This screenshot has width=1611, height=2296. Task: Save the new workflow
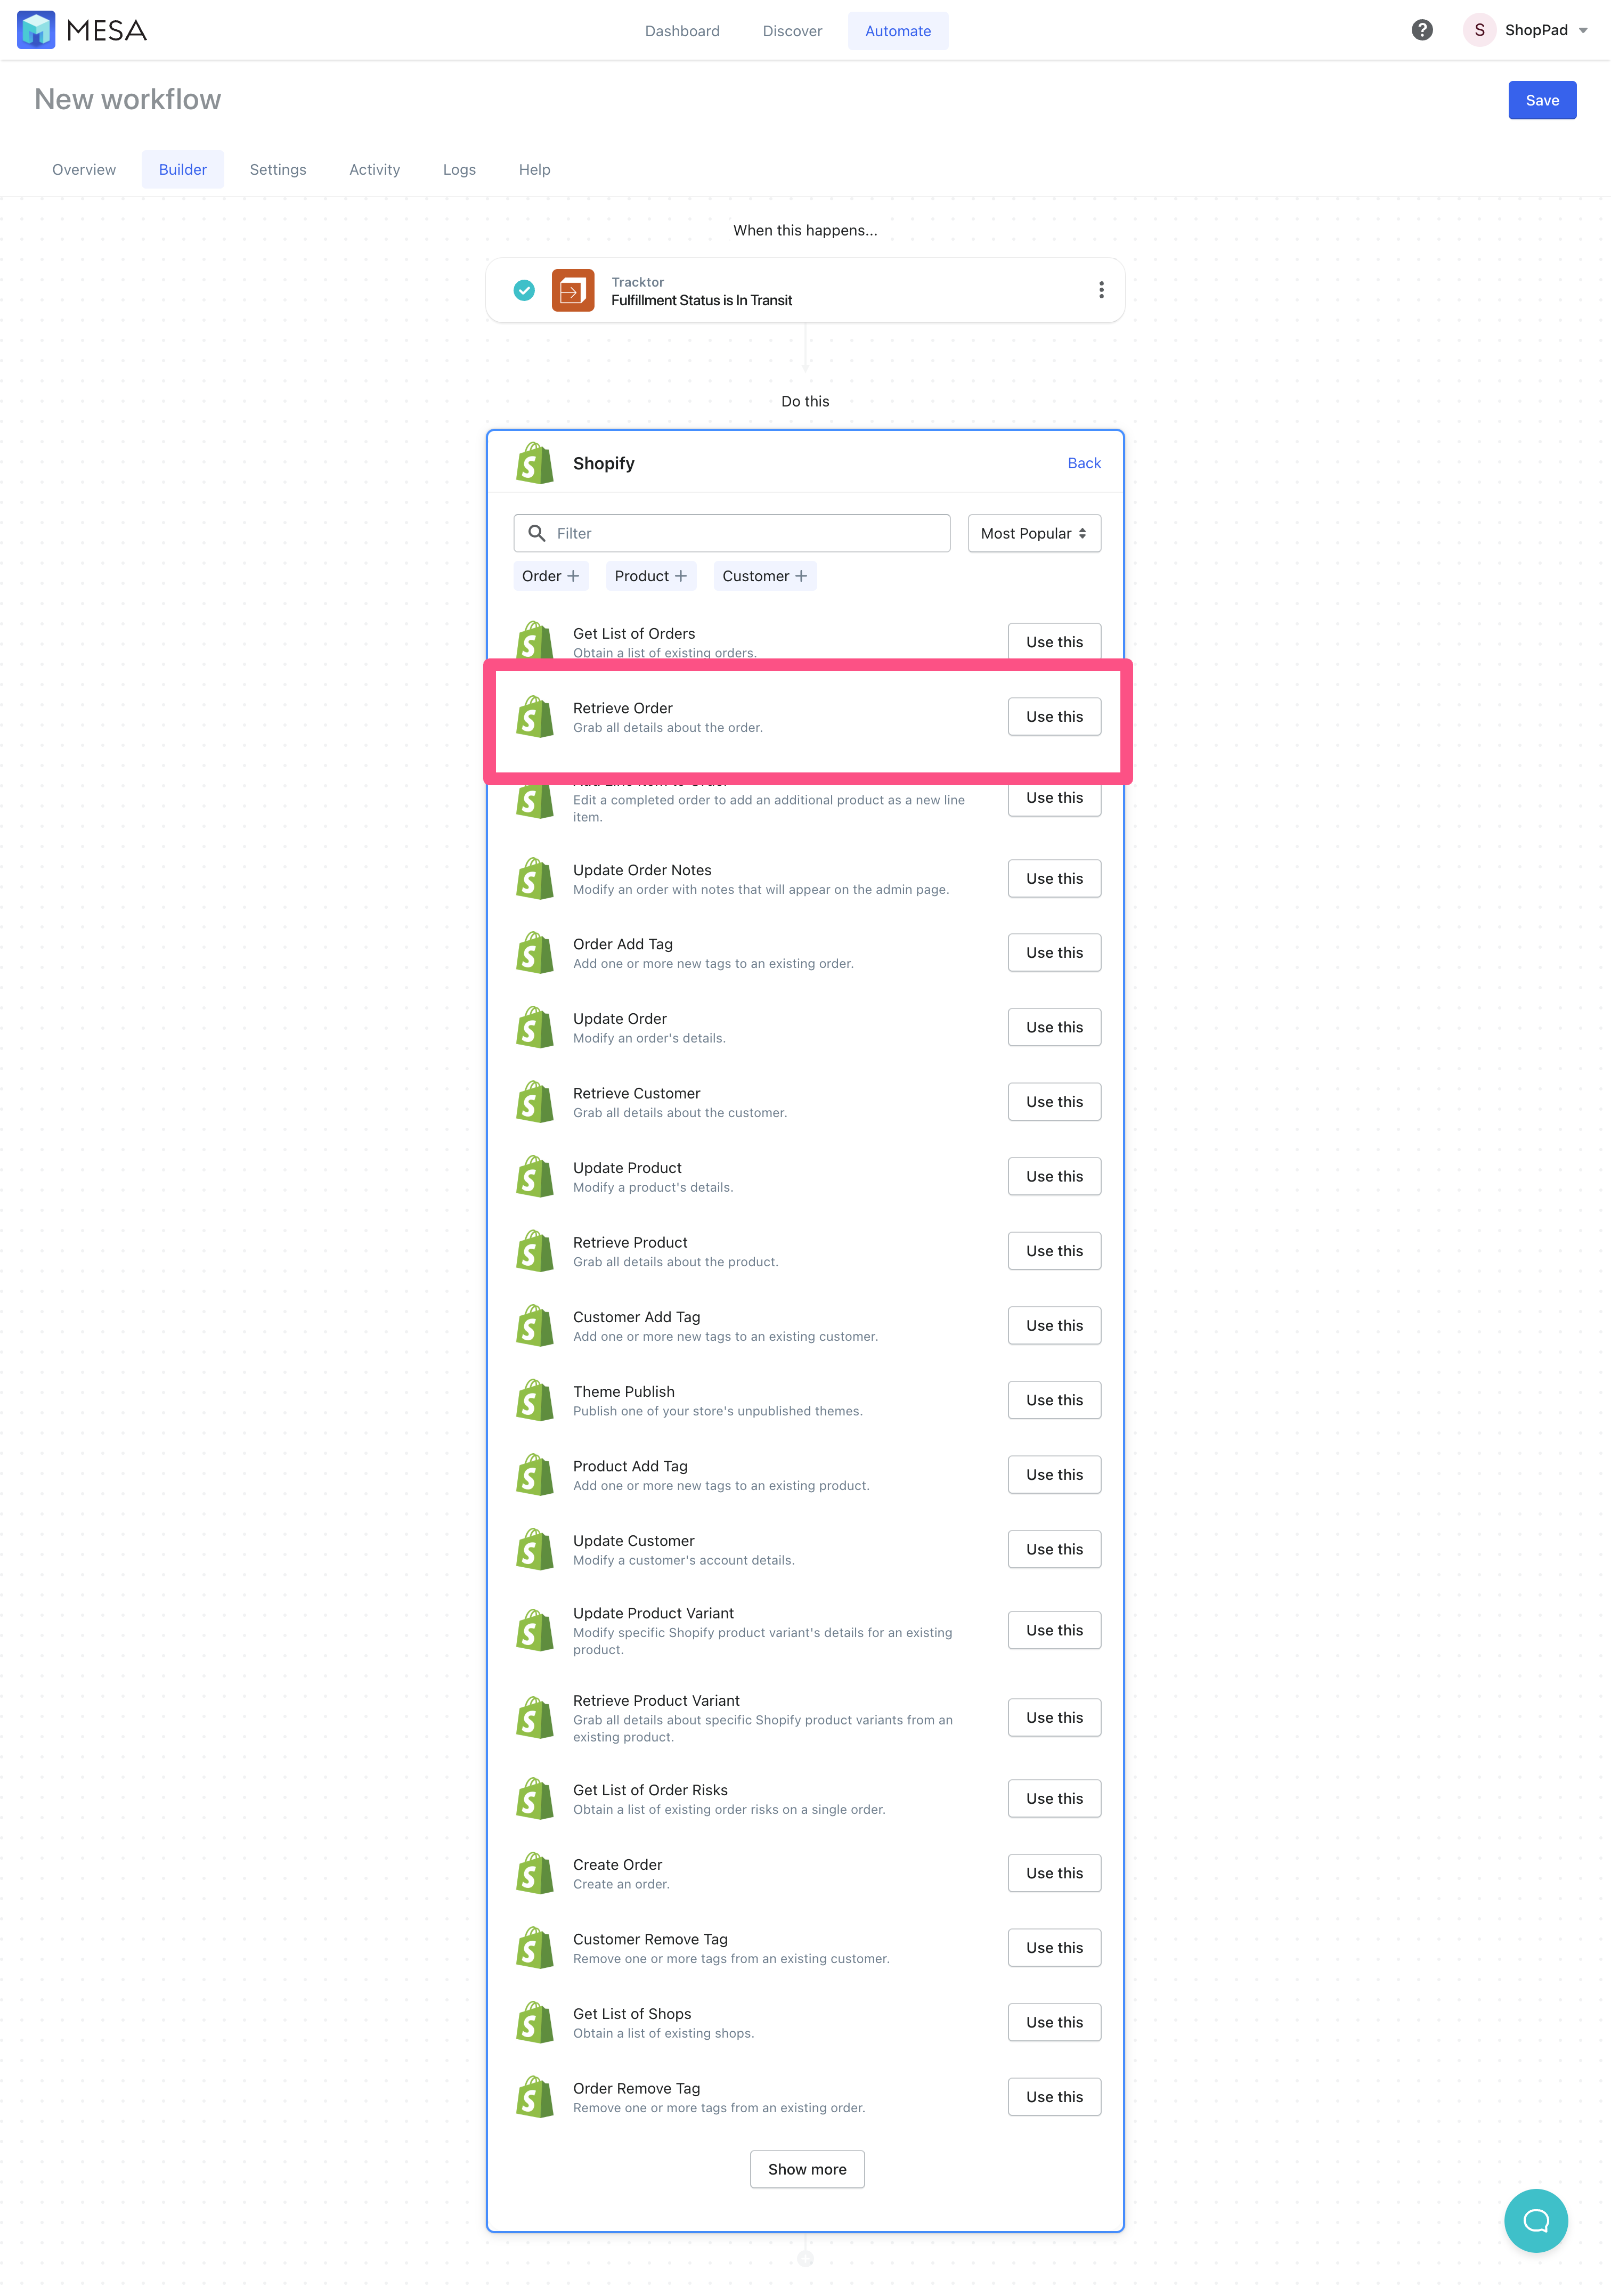[x=1542, y=100]
